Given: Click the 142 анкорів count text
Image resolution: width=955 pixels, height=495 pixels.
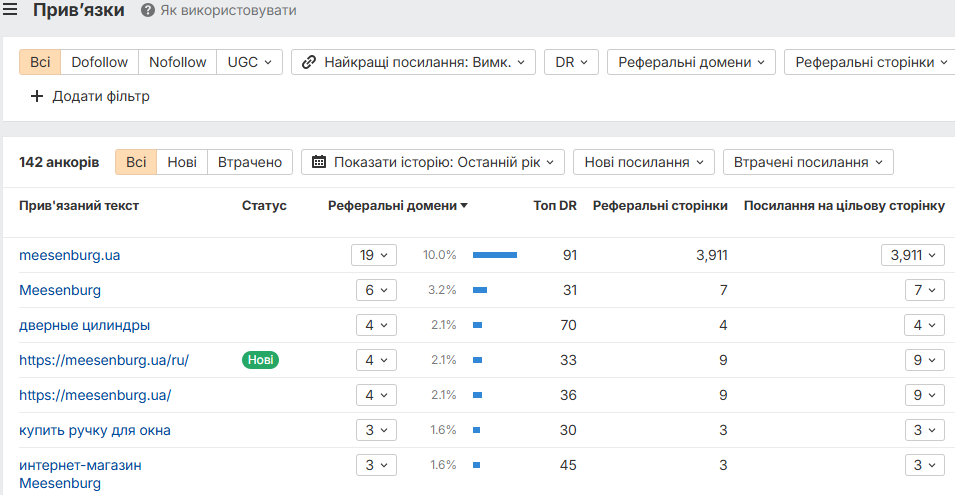Looking at the screenshot, I should 59,162.
